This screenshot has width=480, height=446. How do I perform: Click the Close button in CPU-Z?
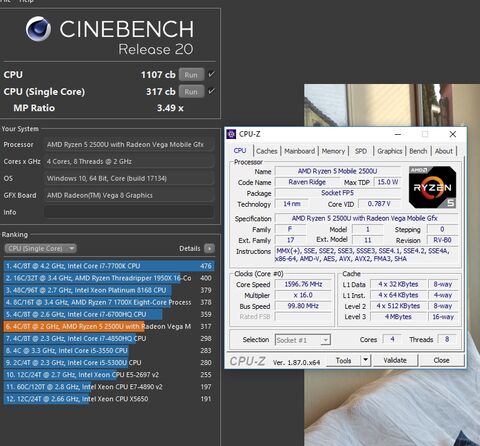pyautogui.click(x=441, y=360)
